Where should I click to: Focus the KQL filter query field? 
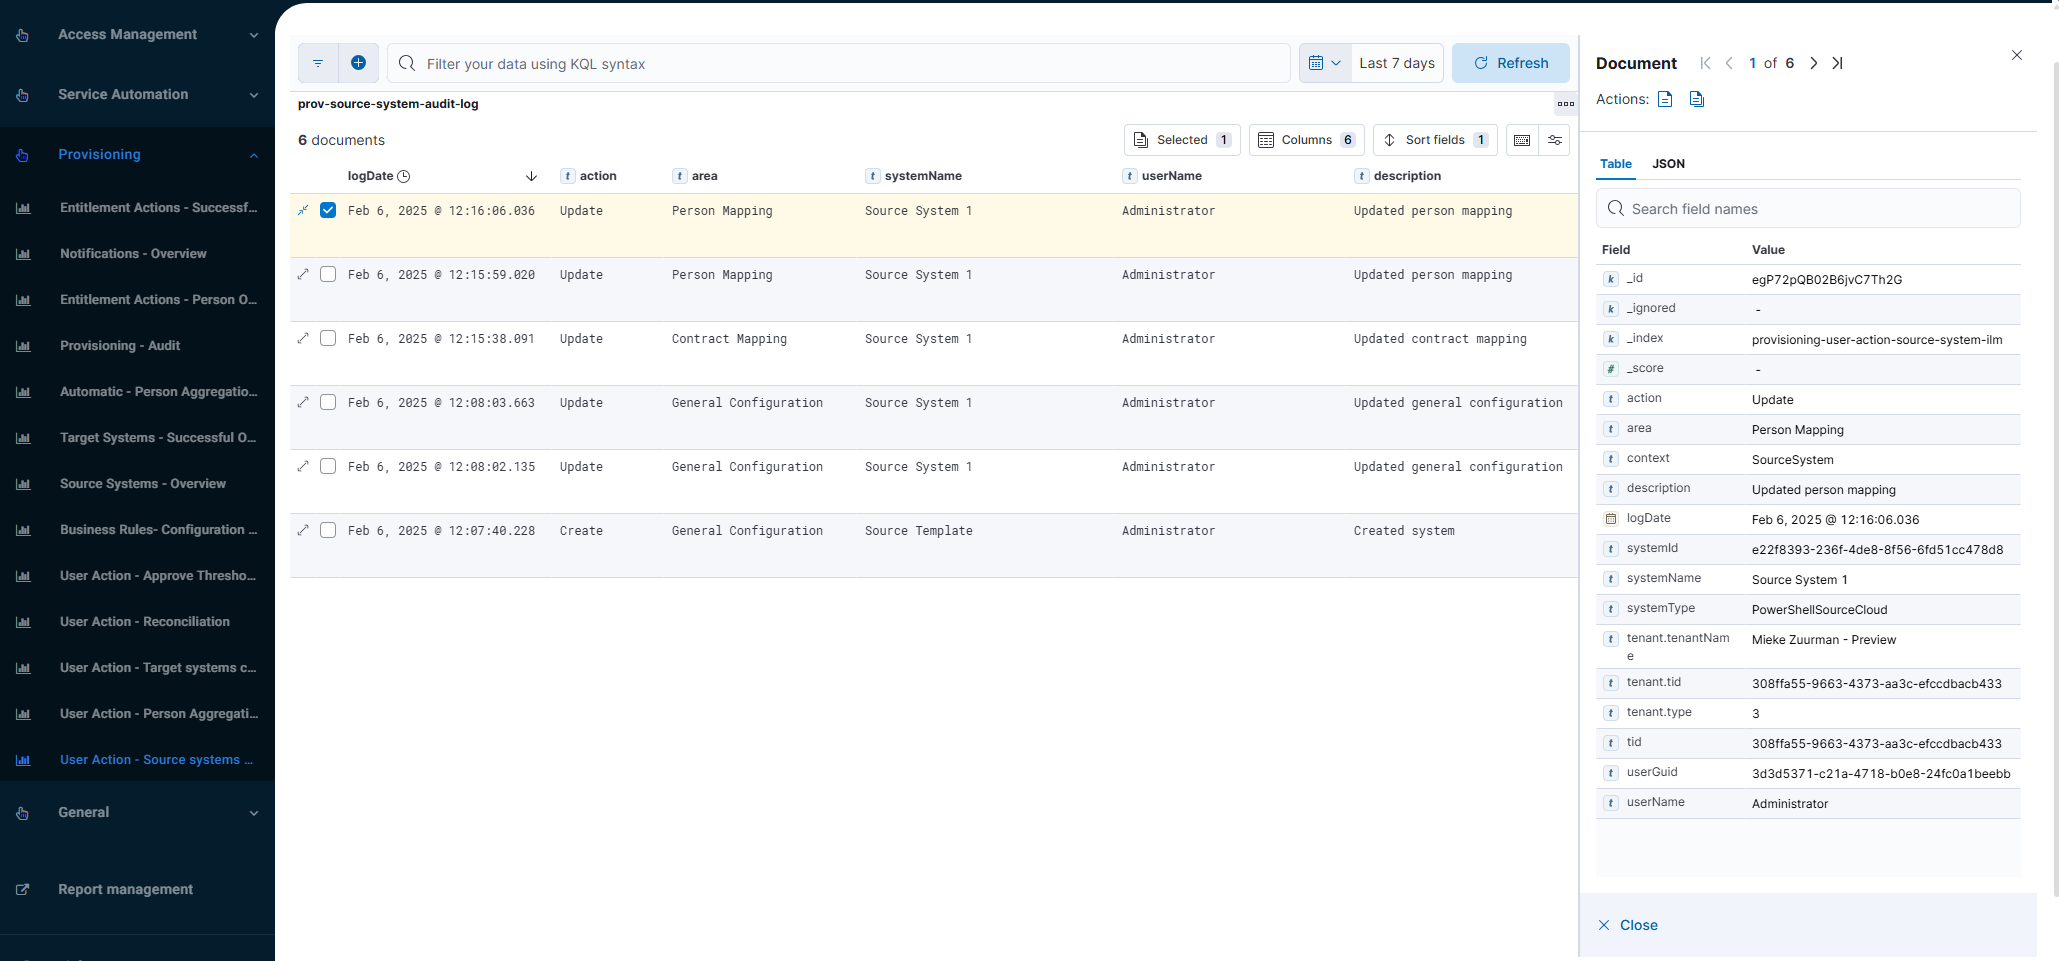pyautogui.click(x=839, y=63)
